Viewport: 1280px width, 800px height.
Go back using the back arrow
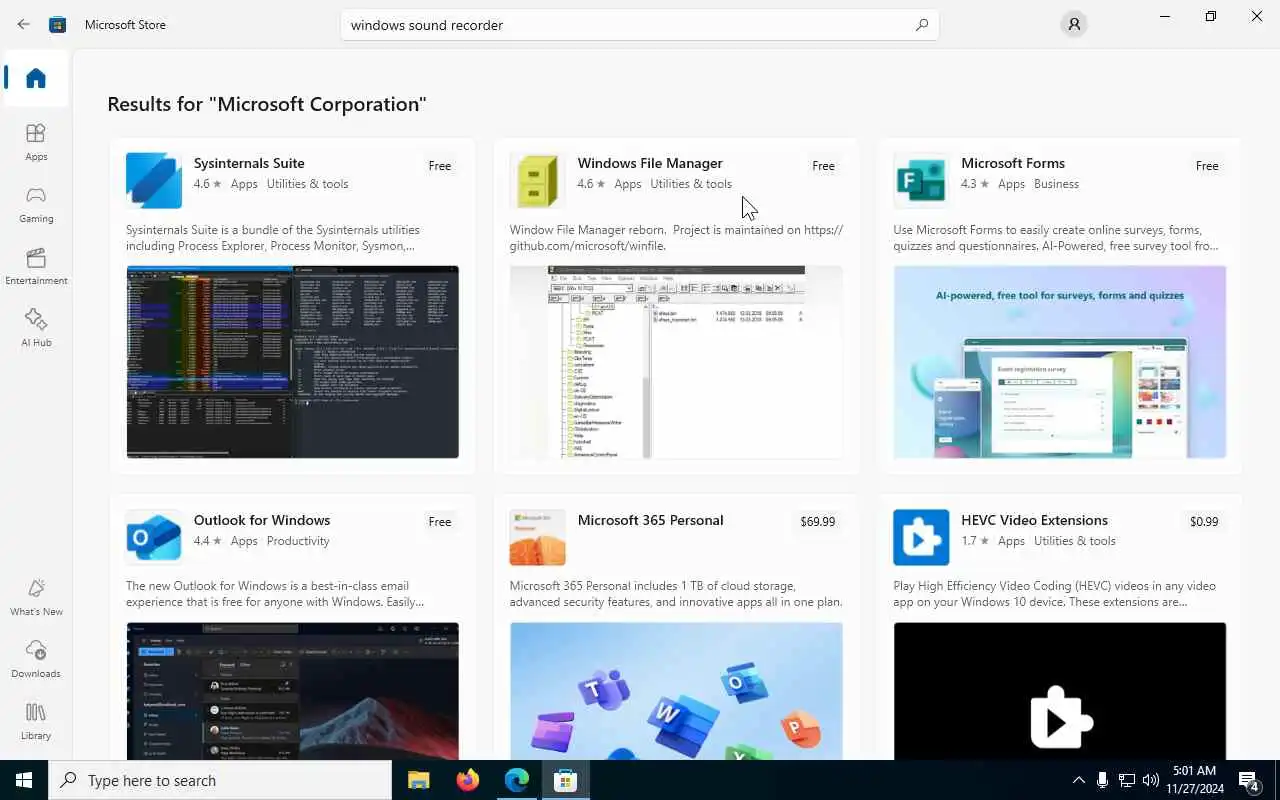[x=23, y=24]
